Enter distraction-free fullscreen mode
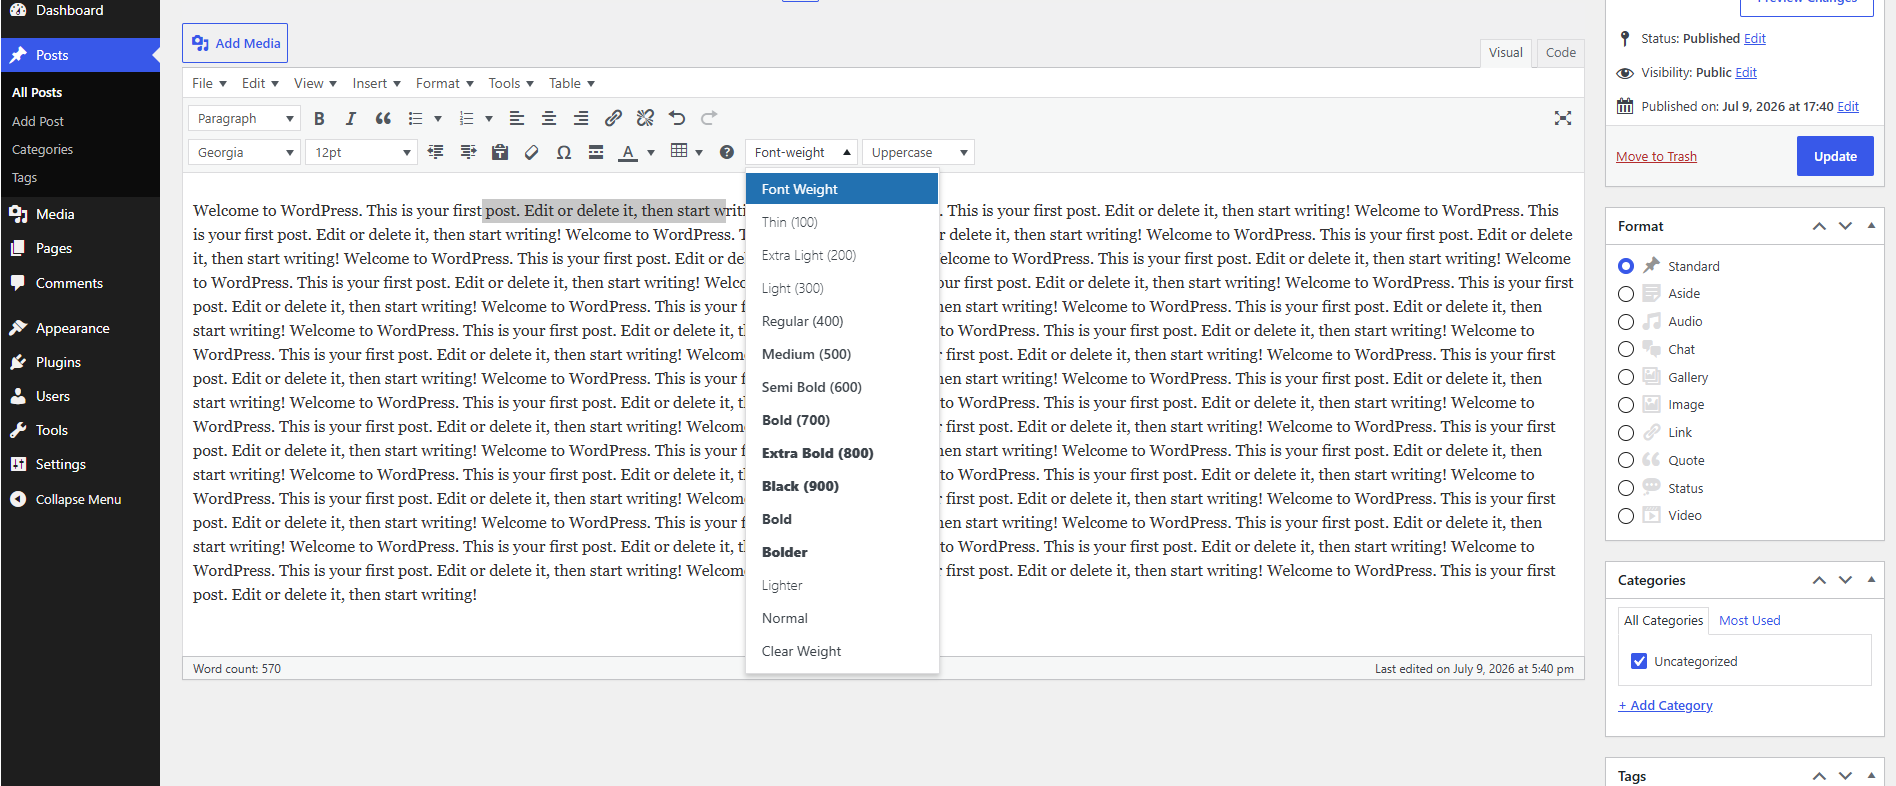The image size is (1896, 786). tap(1563, 118)
